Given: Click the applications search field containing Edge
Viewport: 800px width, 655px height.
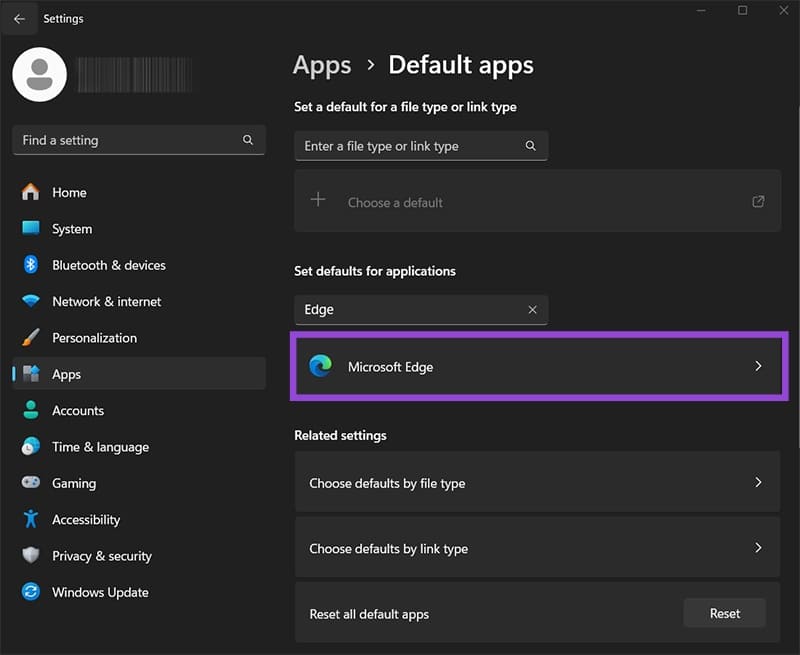Looking at the screenshot, I should click(421, 310).
